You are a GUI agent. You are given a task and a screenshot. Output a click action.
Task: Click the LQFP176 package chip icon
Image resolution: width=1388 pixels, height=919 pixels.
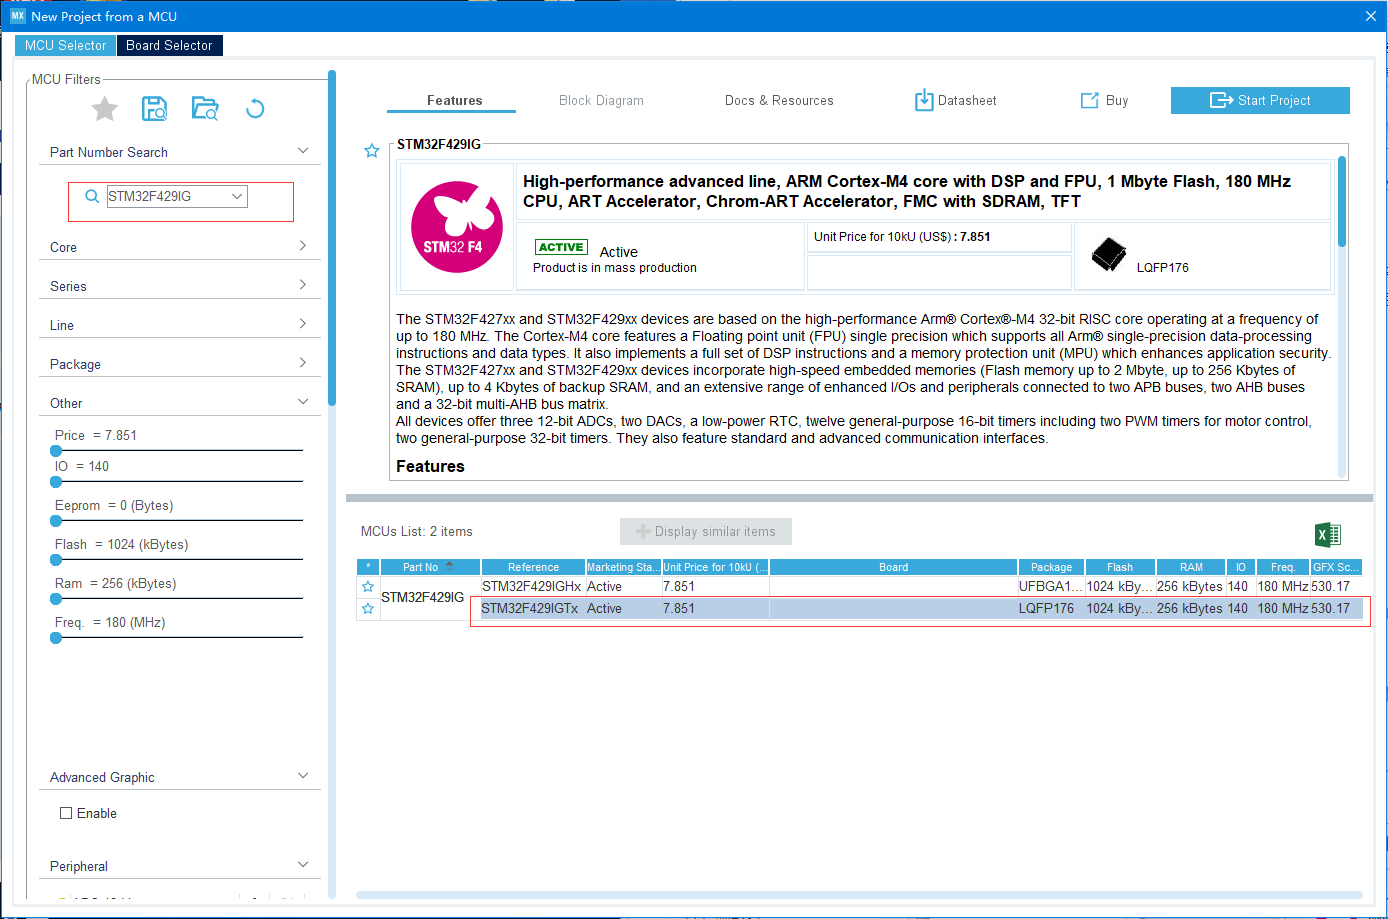tap(1109, 255)
